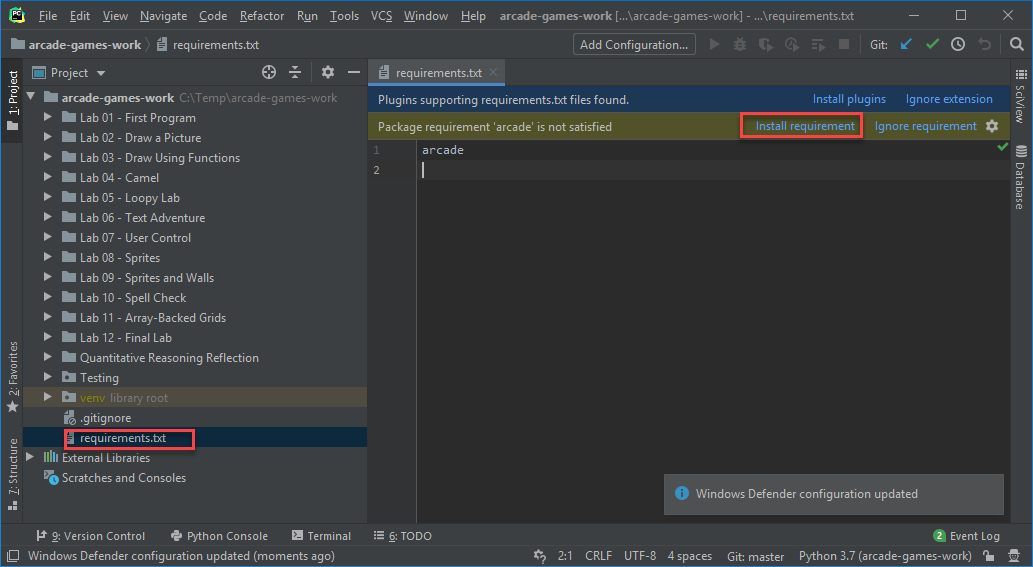
Task: Click Install requirement link
Action: click(804, 126)
